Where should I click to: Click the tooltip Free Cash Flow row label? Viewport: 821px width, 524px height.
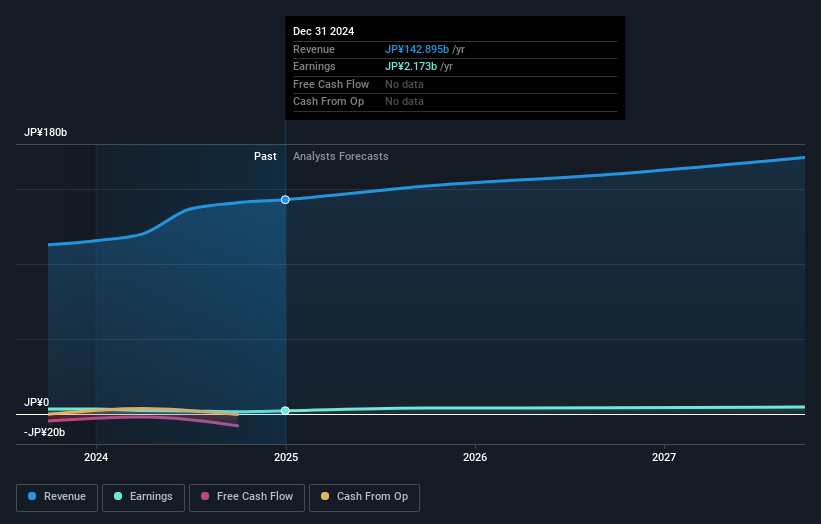[x=331, y=84]
